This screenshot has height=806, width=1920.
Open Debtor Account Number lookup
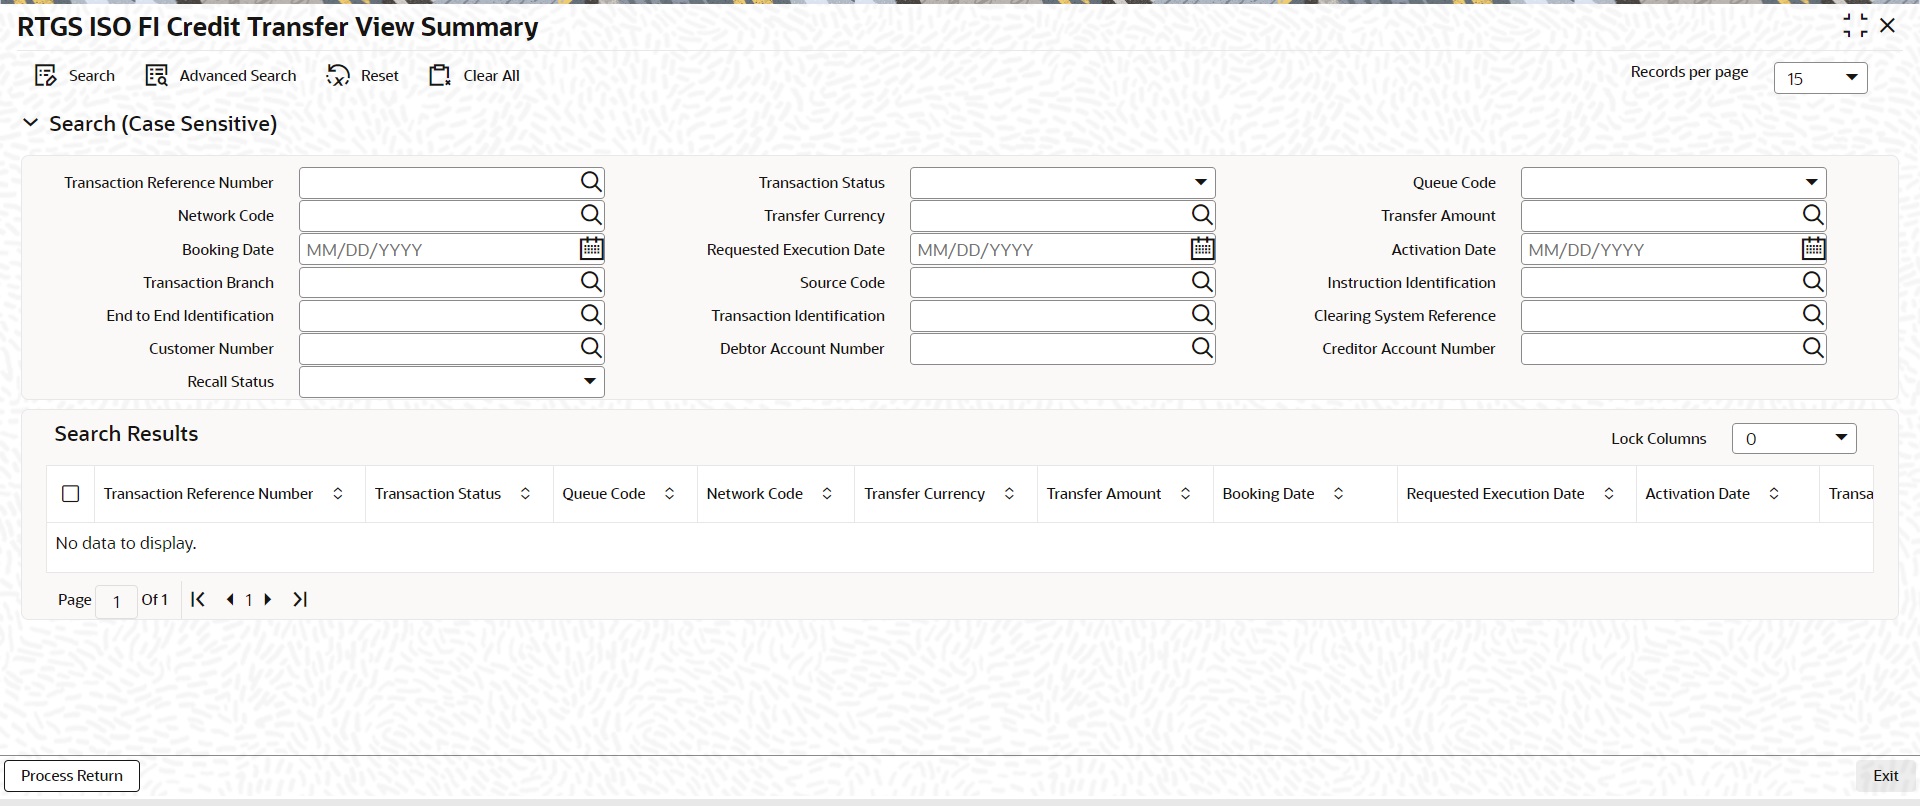[1202, 348]
